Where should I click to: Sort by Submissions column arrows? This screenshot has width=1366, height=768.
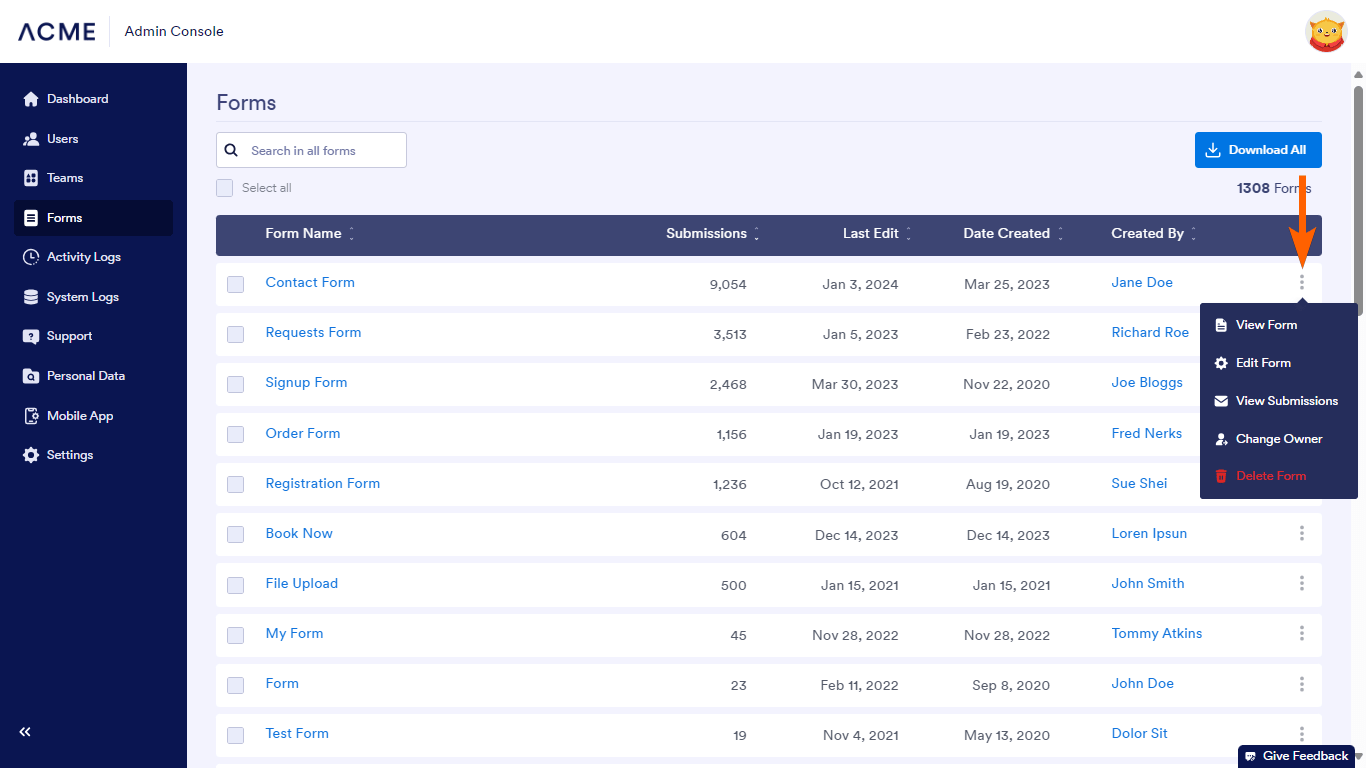756,234
